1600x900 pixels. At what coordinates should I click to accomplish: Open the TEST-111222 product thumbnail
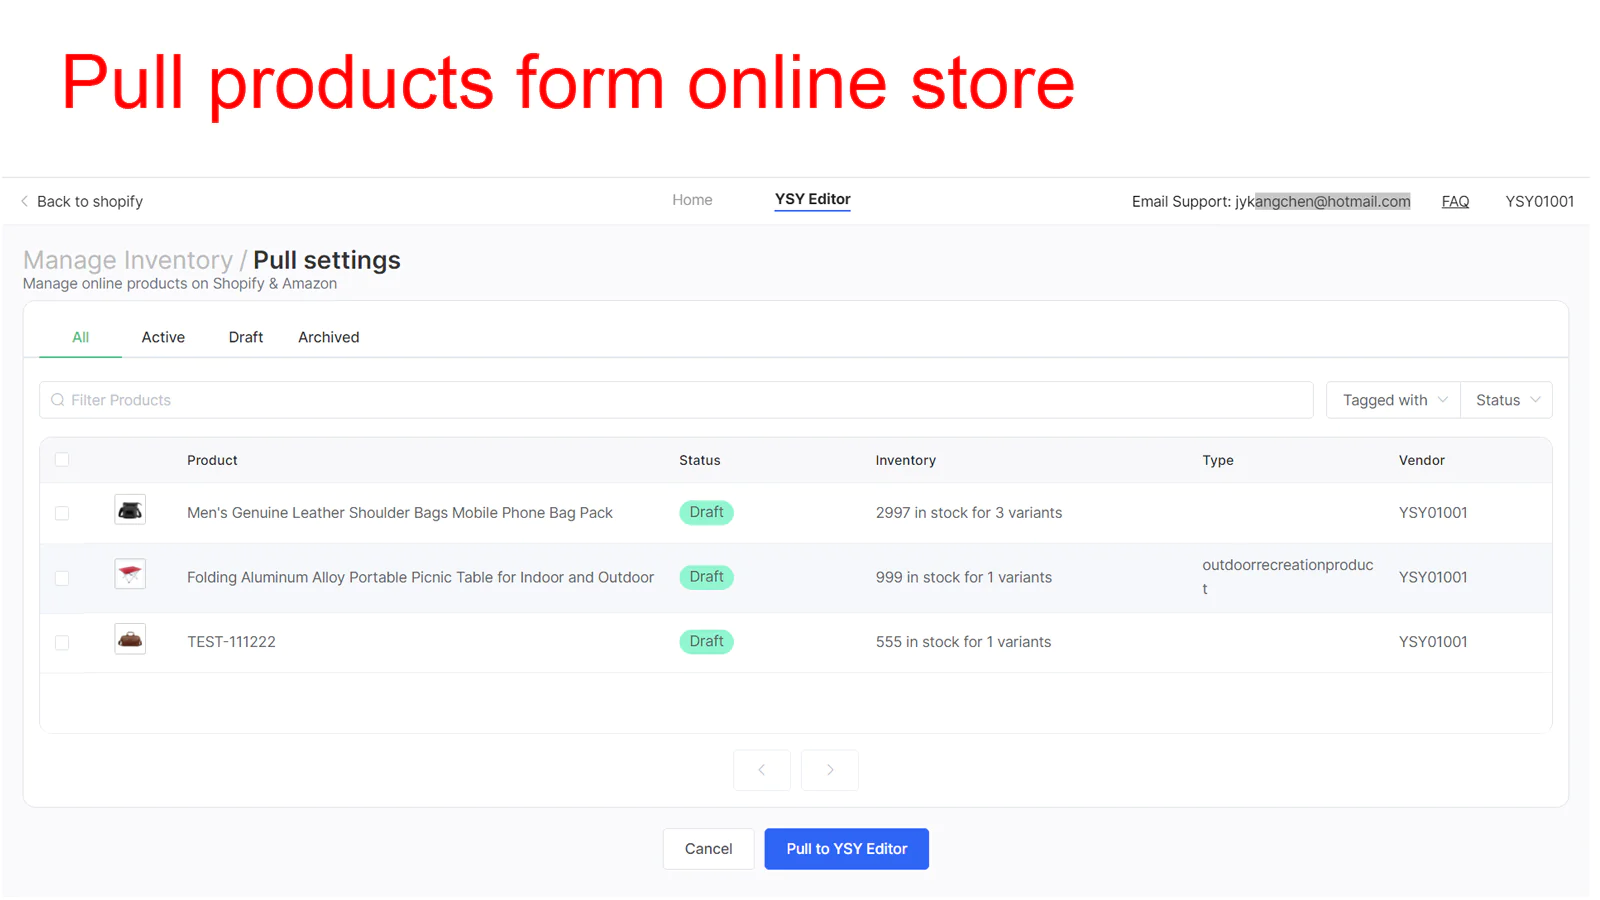(x=130, y=640)
